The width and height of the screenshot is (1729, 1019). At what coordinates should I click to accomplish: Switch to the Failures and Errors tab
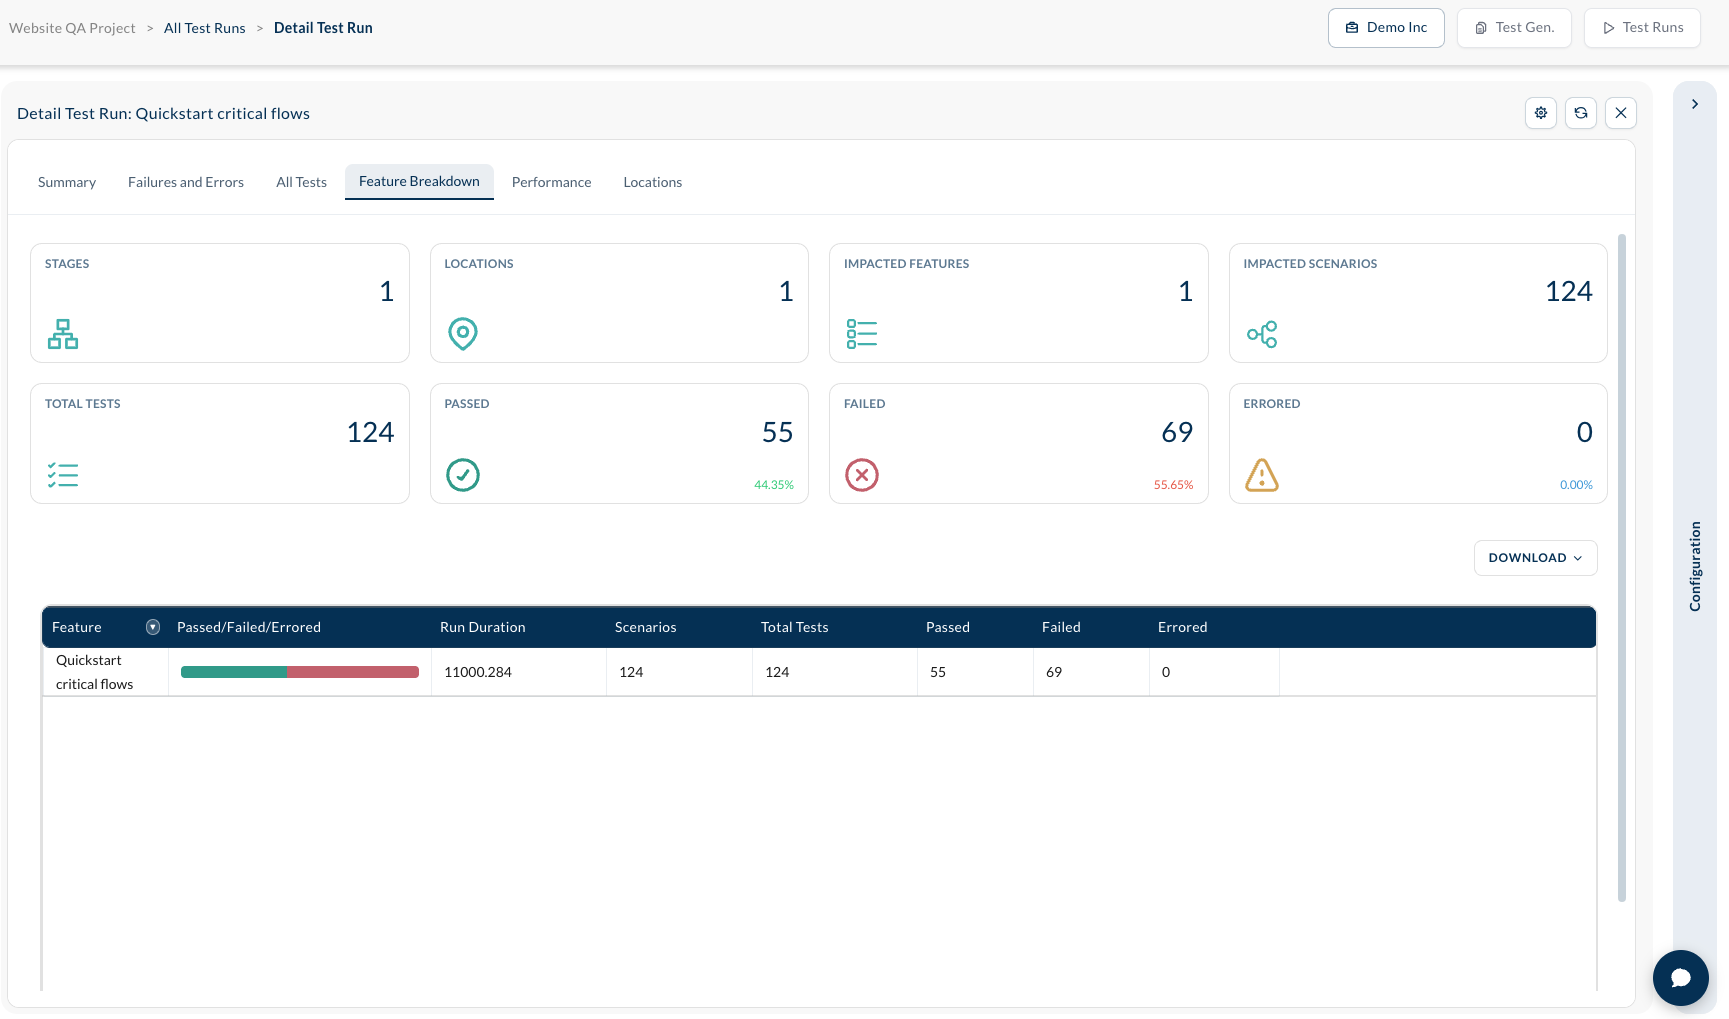click(x=186, y=182)
